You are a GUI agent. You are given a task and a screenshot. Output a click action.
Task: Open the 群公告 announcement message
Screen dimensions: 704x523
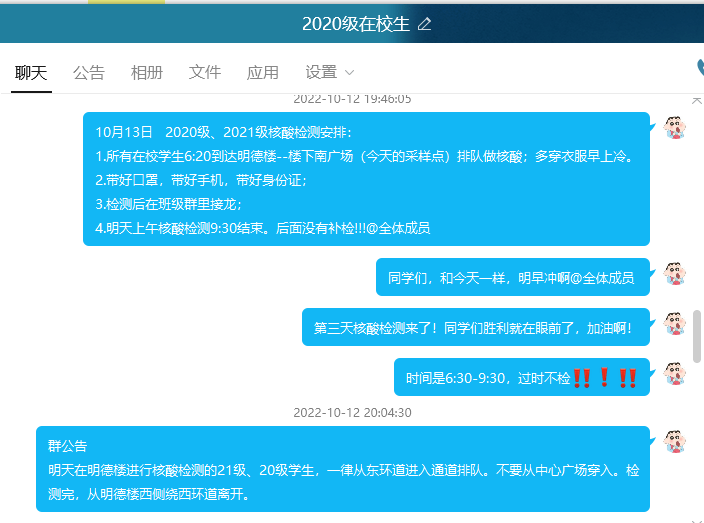click(343, 469)
